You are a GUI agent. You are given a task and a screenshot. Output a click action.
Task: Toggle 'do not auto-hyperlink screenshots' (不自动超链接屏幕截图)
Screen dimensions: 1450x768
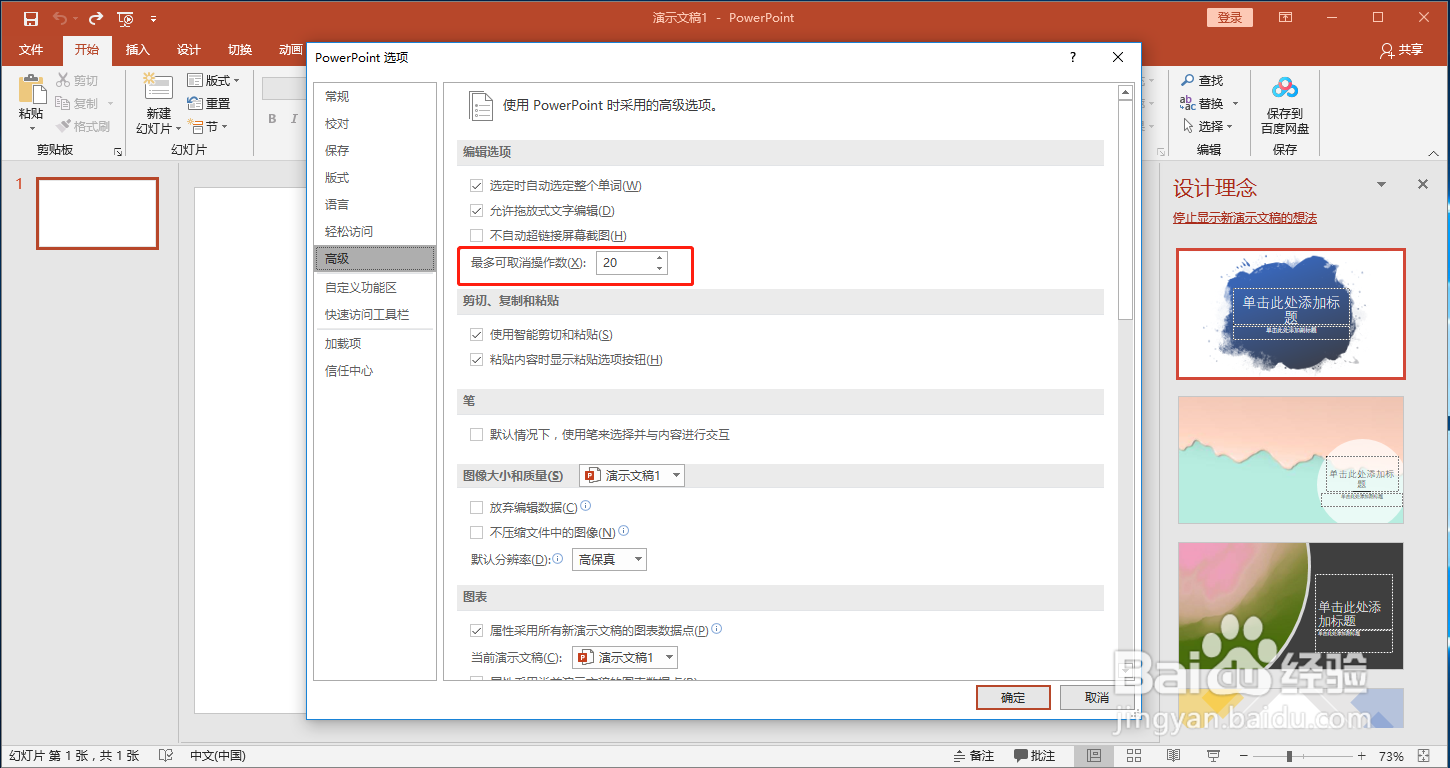tap(477, 236)
